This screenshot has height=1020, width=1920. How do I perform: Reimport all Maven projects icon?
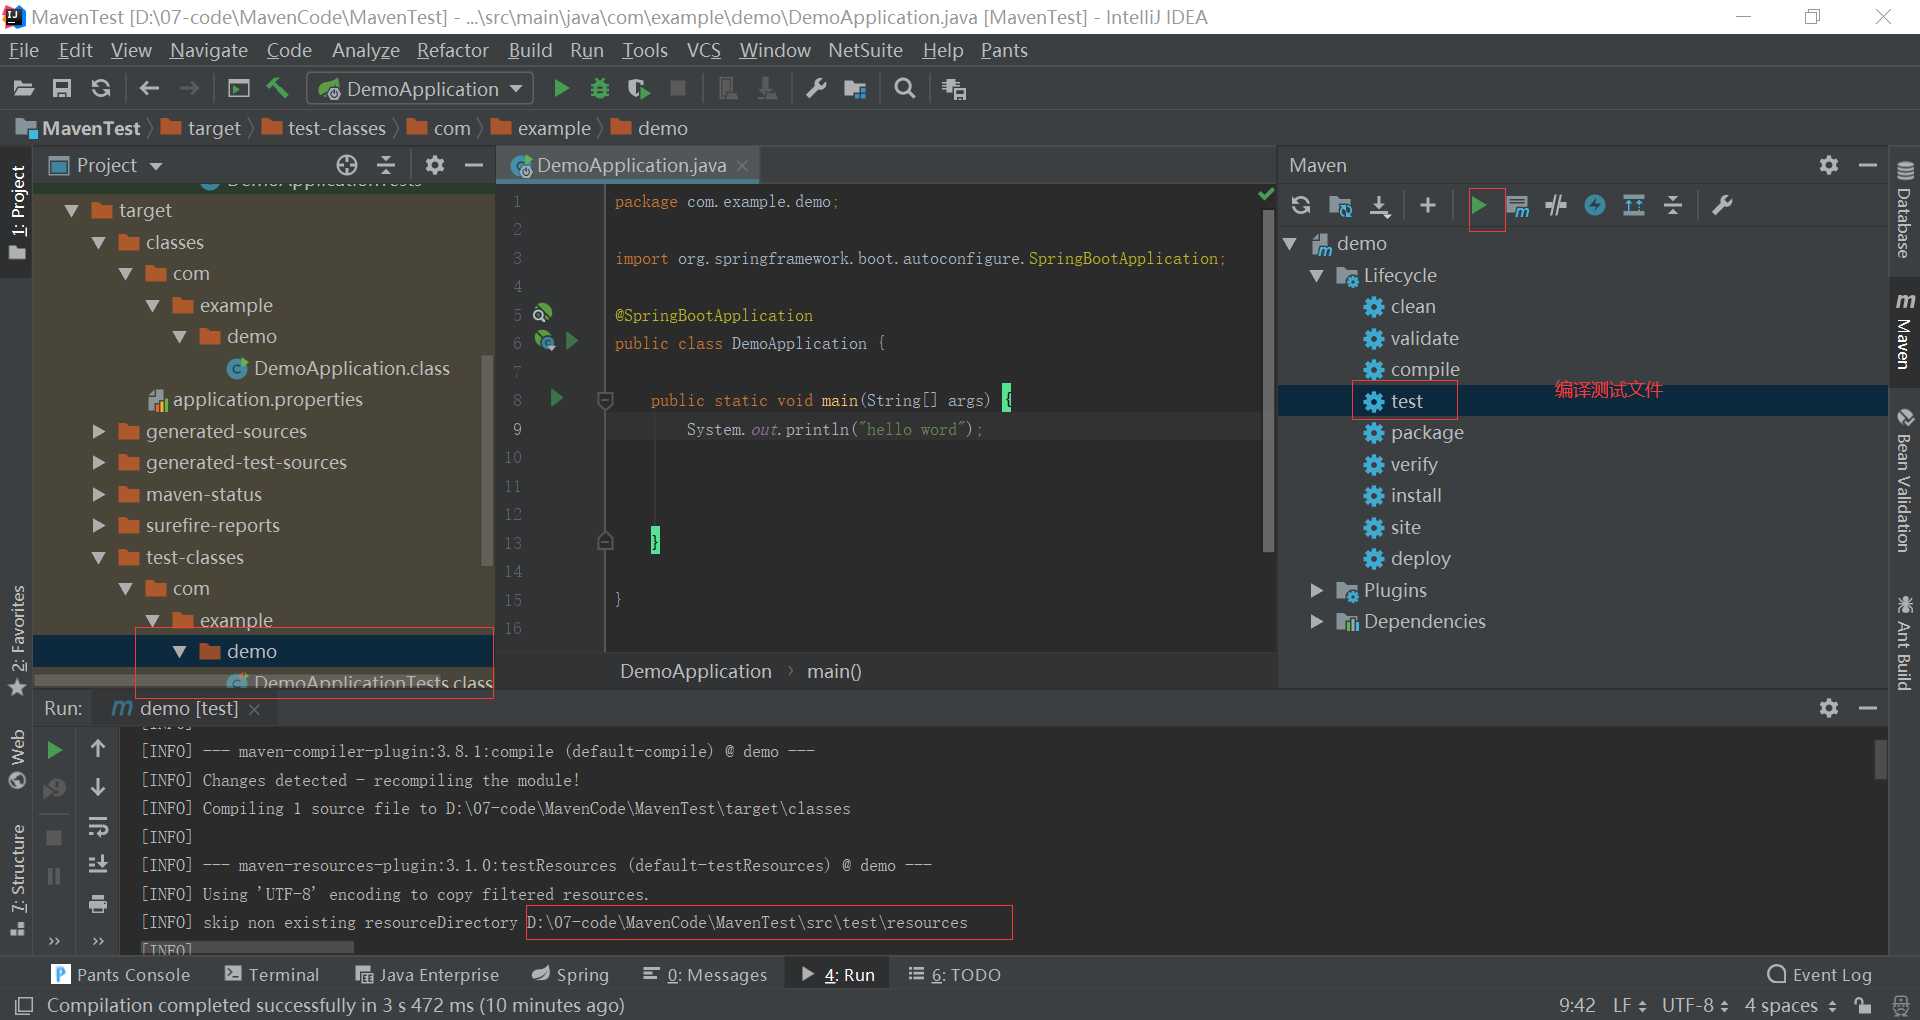[1301, 205]
